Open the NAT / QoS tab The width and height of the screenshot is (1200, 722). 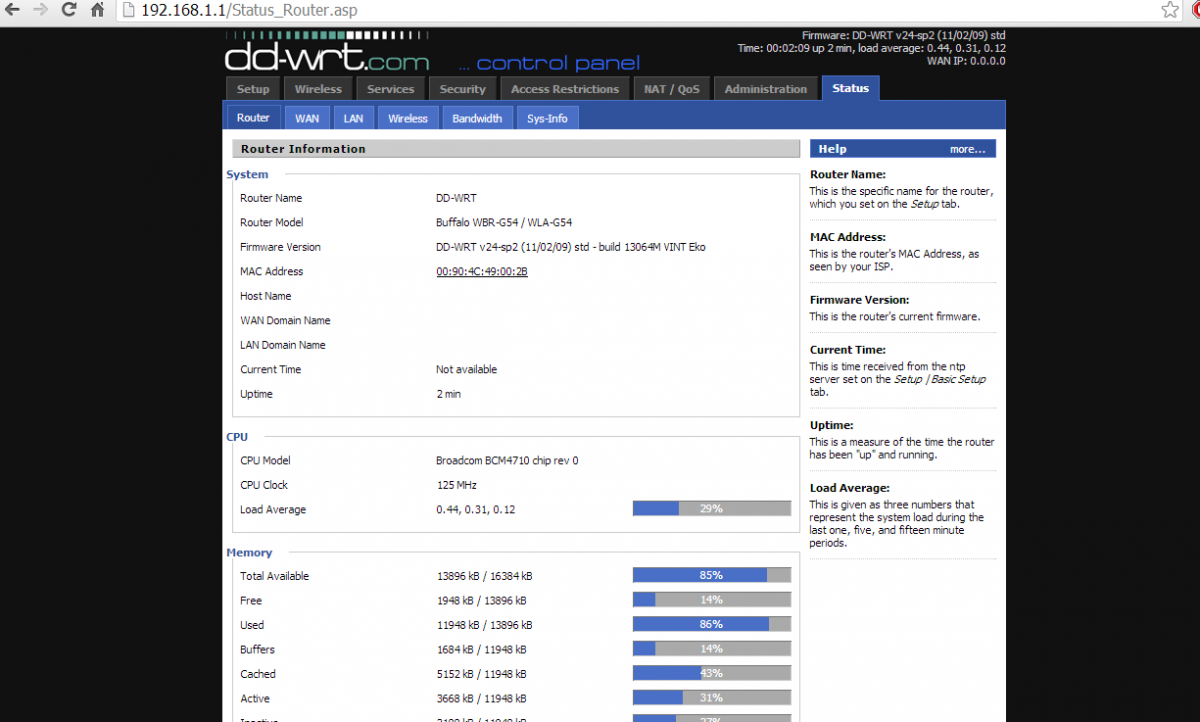pyautogui.click(x=671, y=89)
